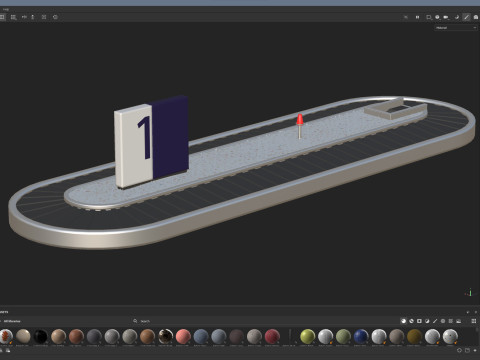Click the four-corner frame icon in top bar
Viewport: 480px width, 360px height.
(44, 17)
